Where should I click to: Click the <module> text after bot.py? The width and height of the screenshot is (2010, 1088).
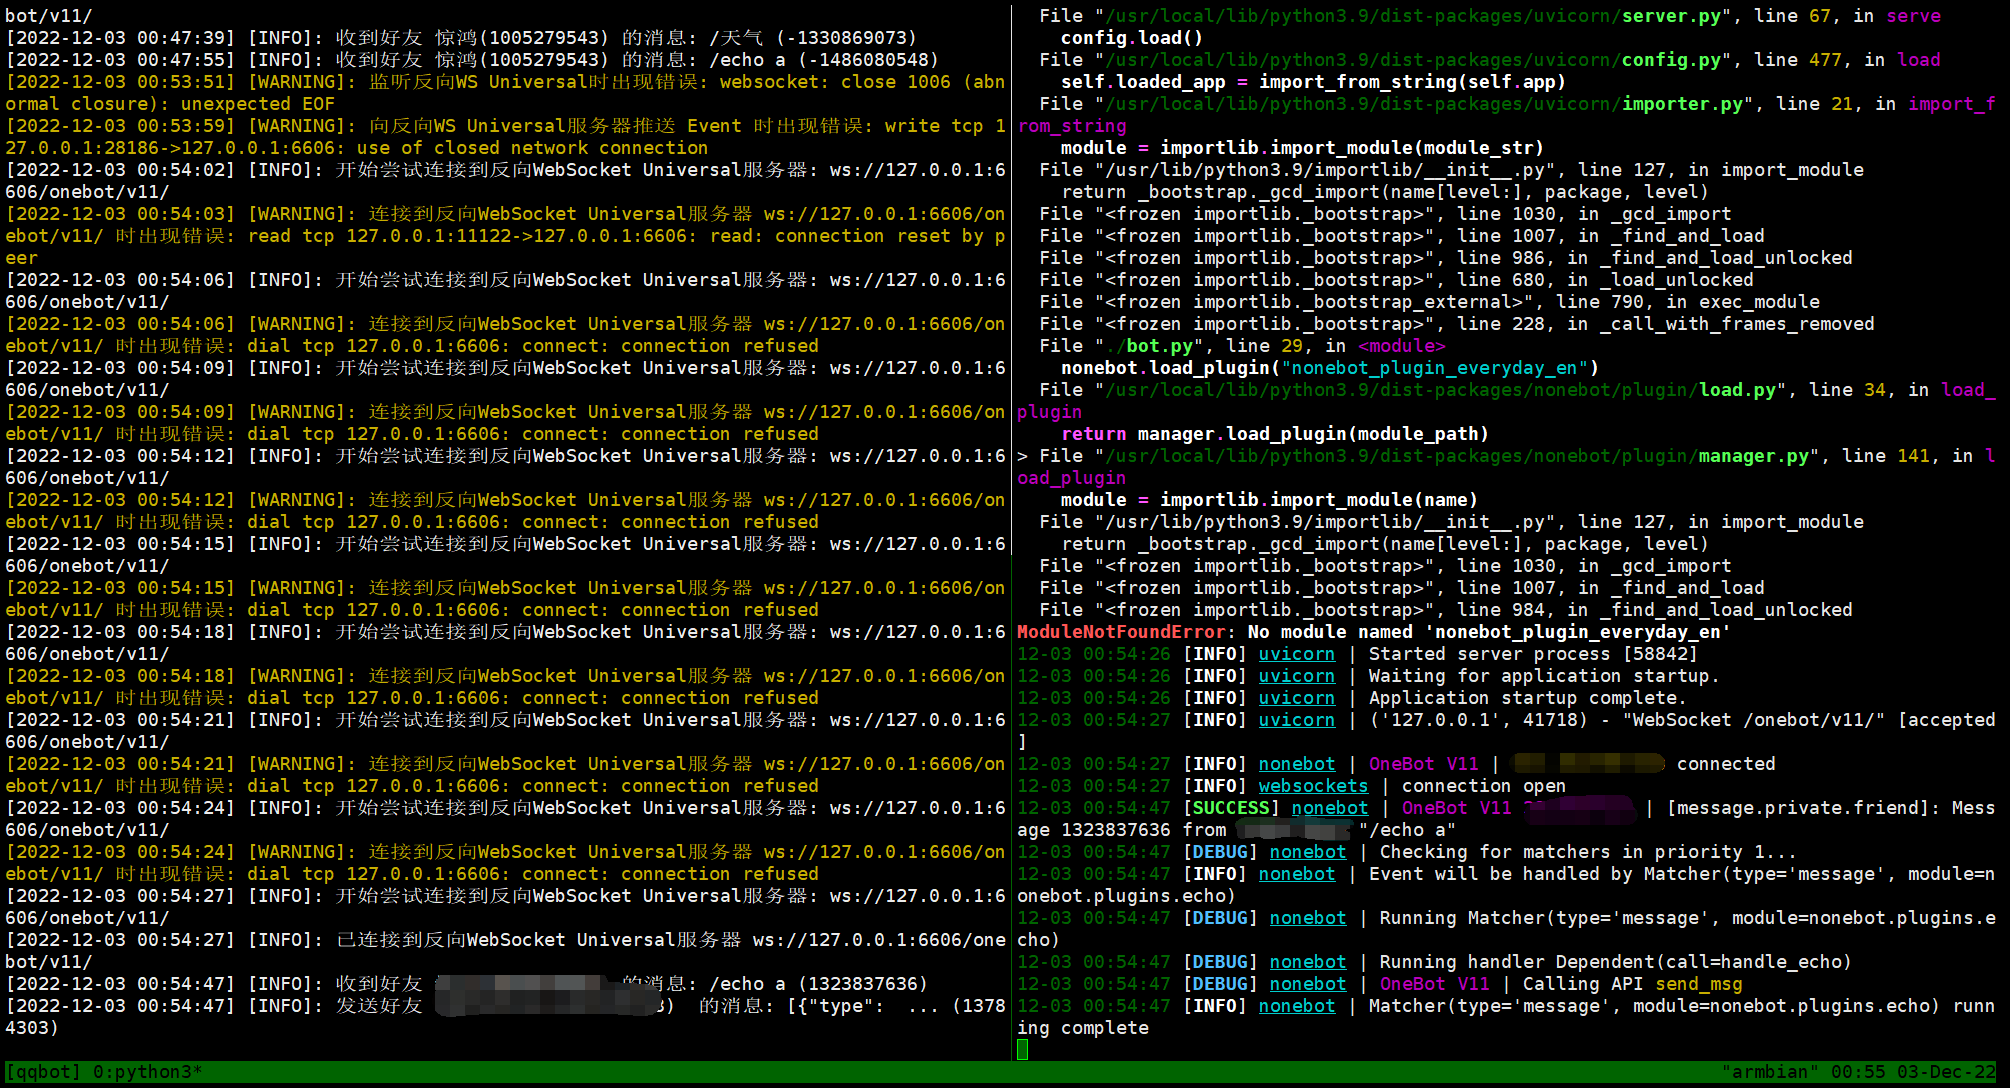click(1402, 346)
